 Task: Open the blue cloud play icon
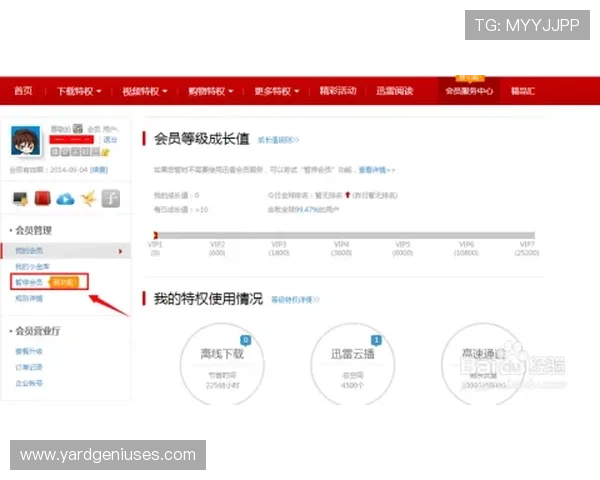click(65, 199)
